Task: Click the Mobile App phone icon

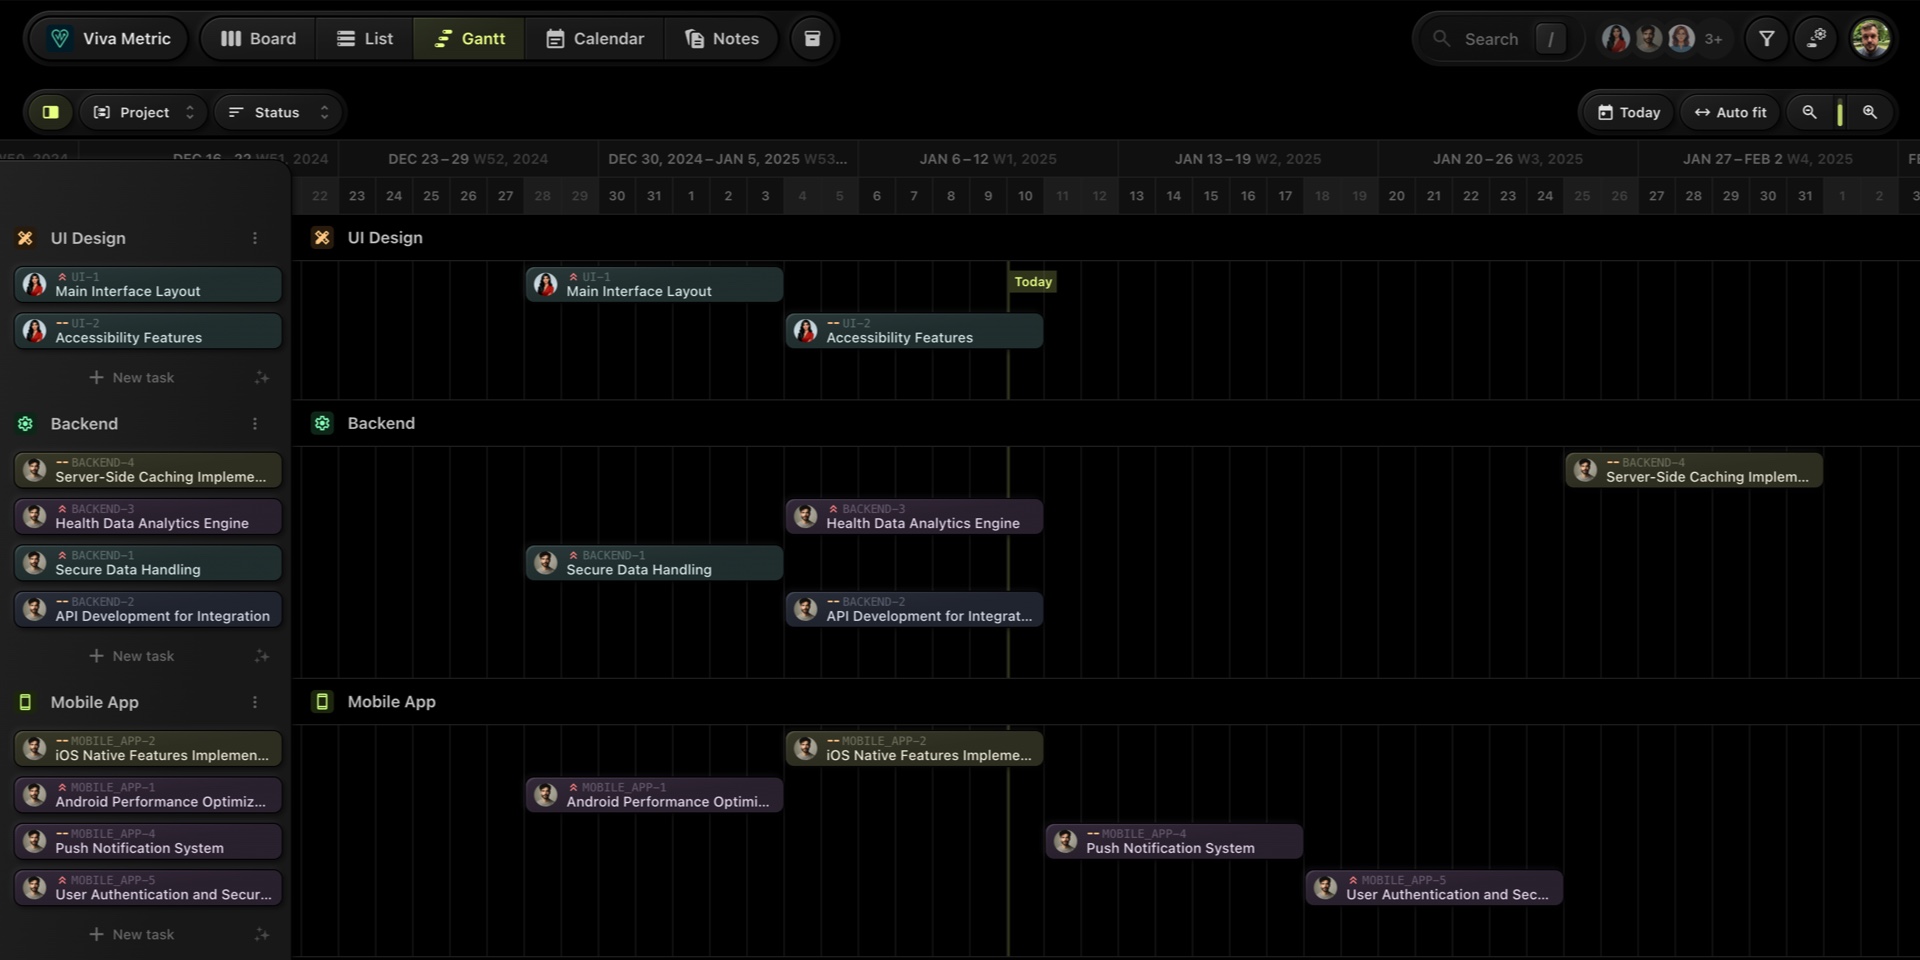Action: (x=25, y=702)
